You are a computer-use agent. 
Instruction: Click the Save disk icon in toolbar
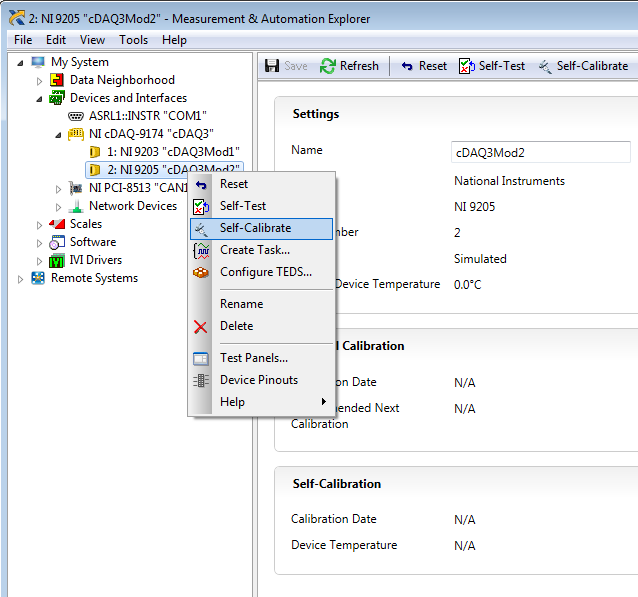pyautogui.click(x=272, y=66)
